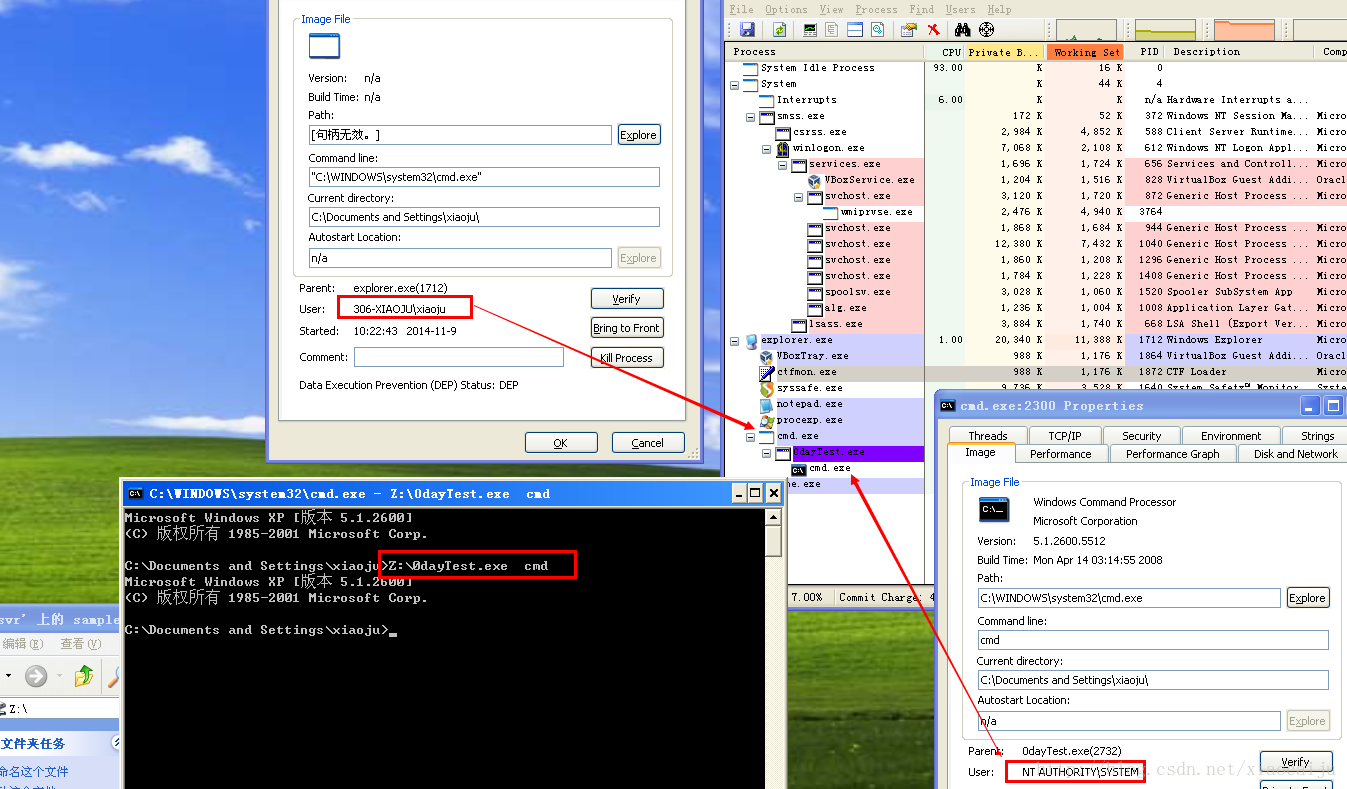Select the child cmd.exe console icon

tap(799, 468)
